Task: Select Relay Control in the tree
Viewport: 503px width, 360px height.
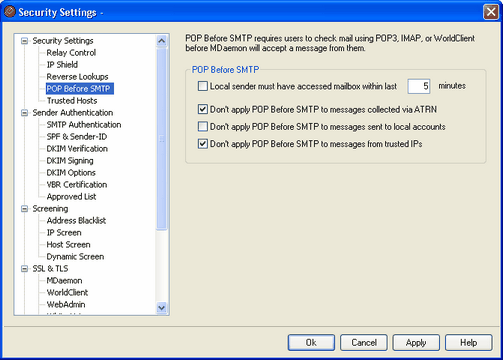Action: coord(71,53)
